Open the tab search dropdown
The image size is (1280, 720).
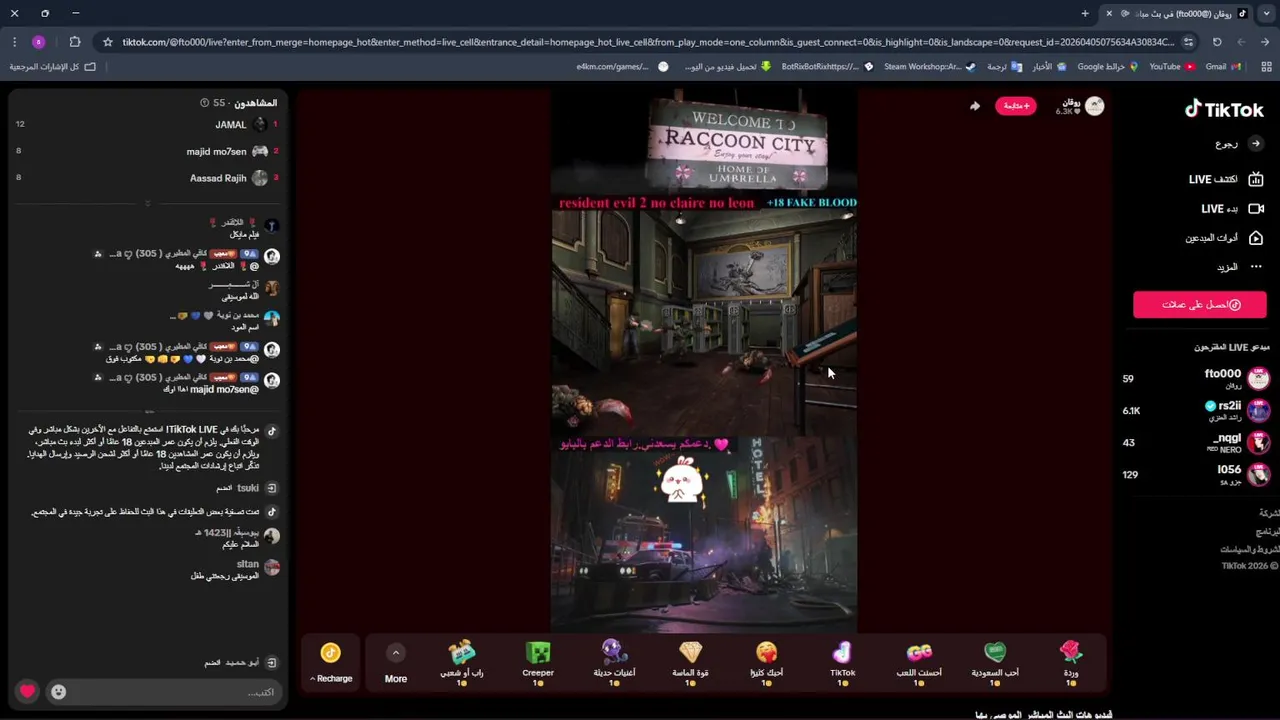(1266, 13)
